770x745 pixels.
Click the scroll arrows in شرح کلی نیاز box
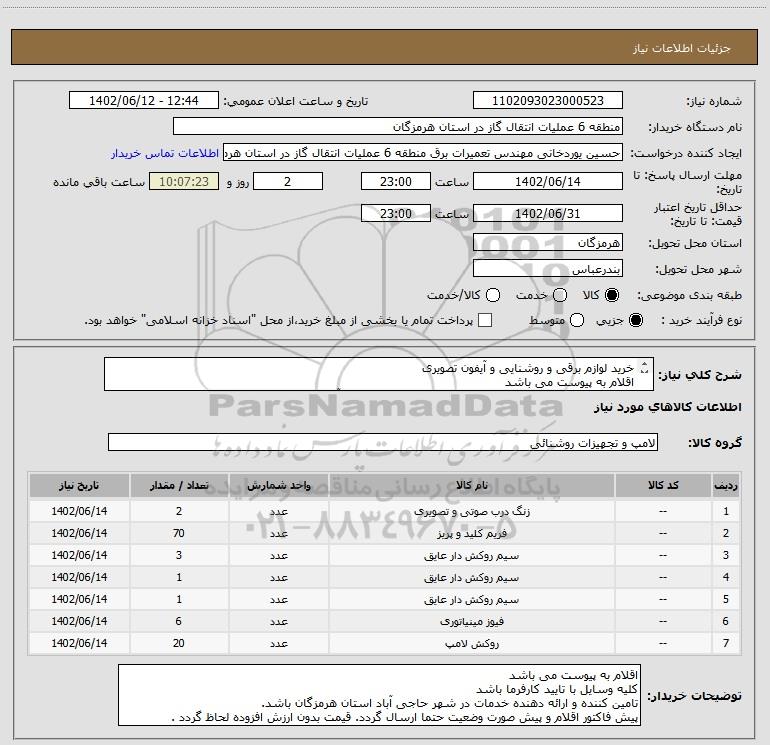coord(645,367)
